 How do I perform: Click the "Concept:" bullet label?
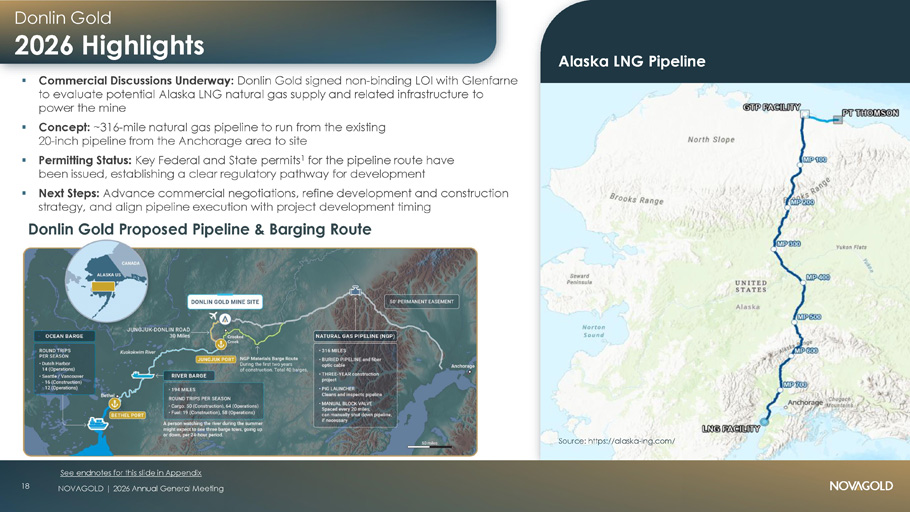tap(64, 127)
